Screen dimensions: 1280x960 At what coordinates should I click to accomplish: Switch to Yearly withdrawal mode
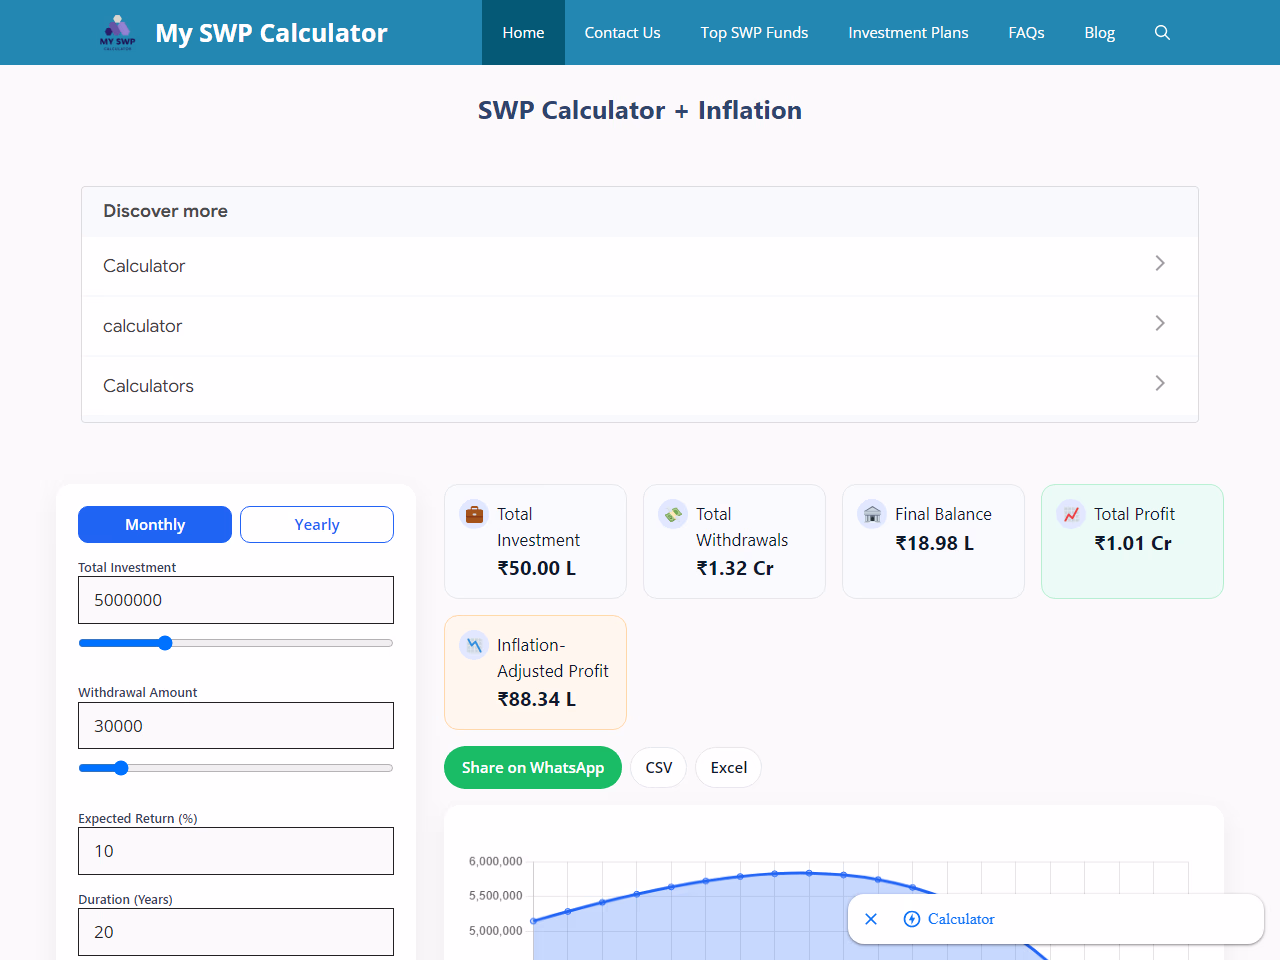pos(317,525)
